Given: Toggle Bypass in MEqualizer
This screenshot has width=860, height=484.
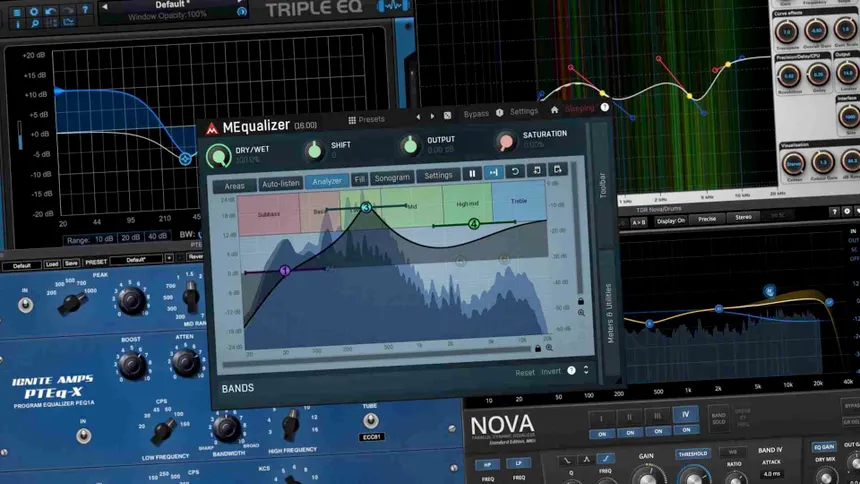Looking at the screenshot, I should point(476,114).
